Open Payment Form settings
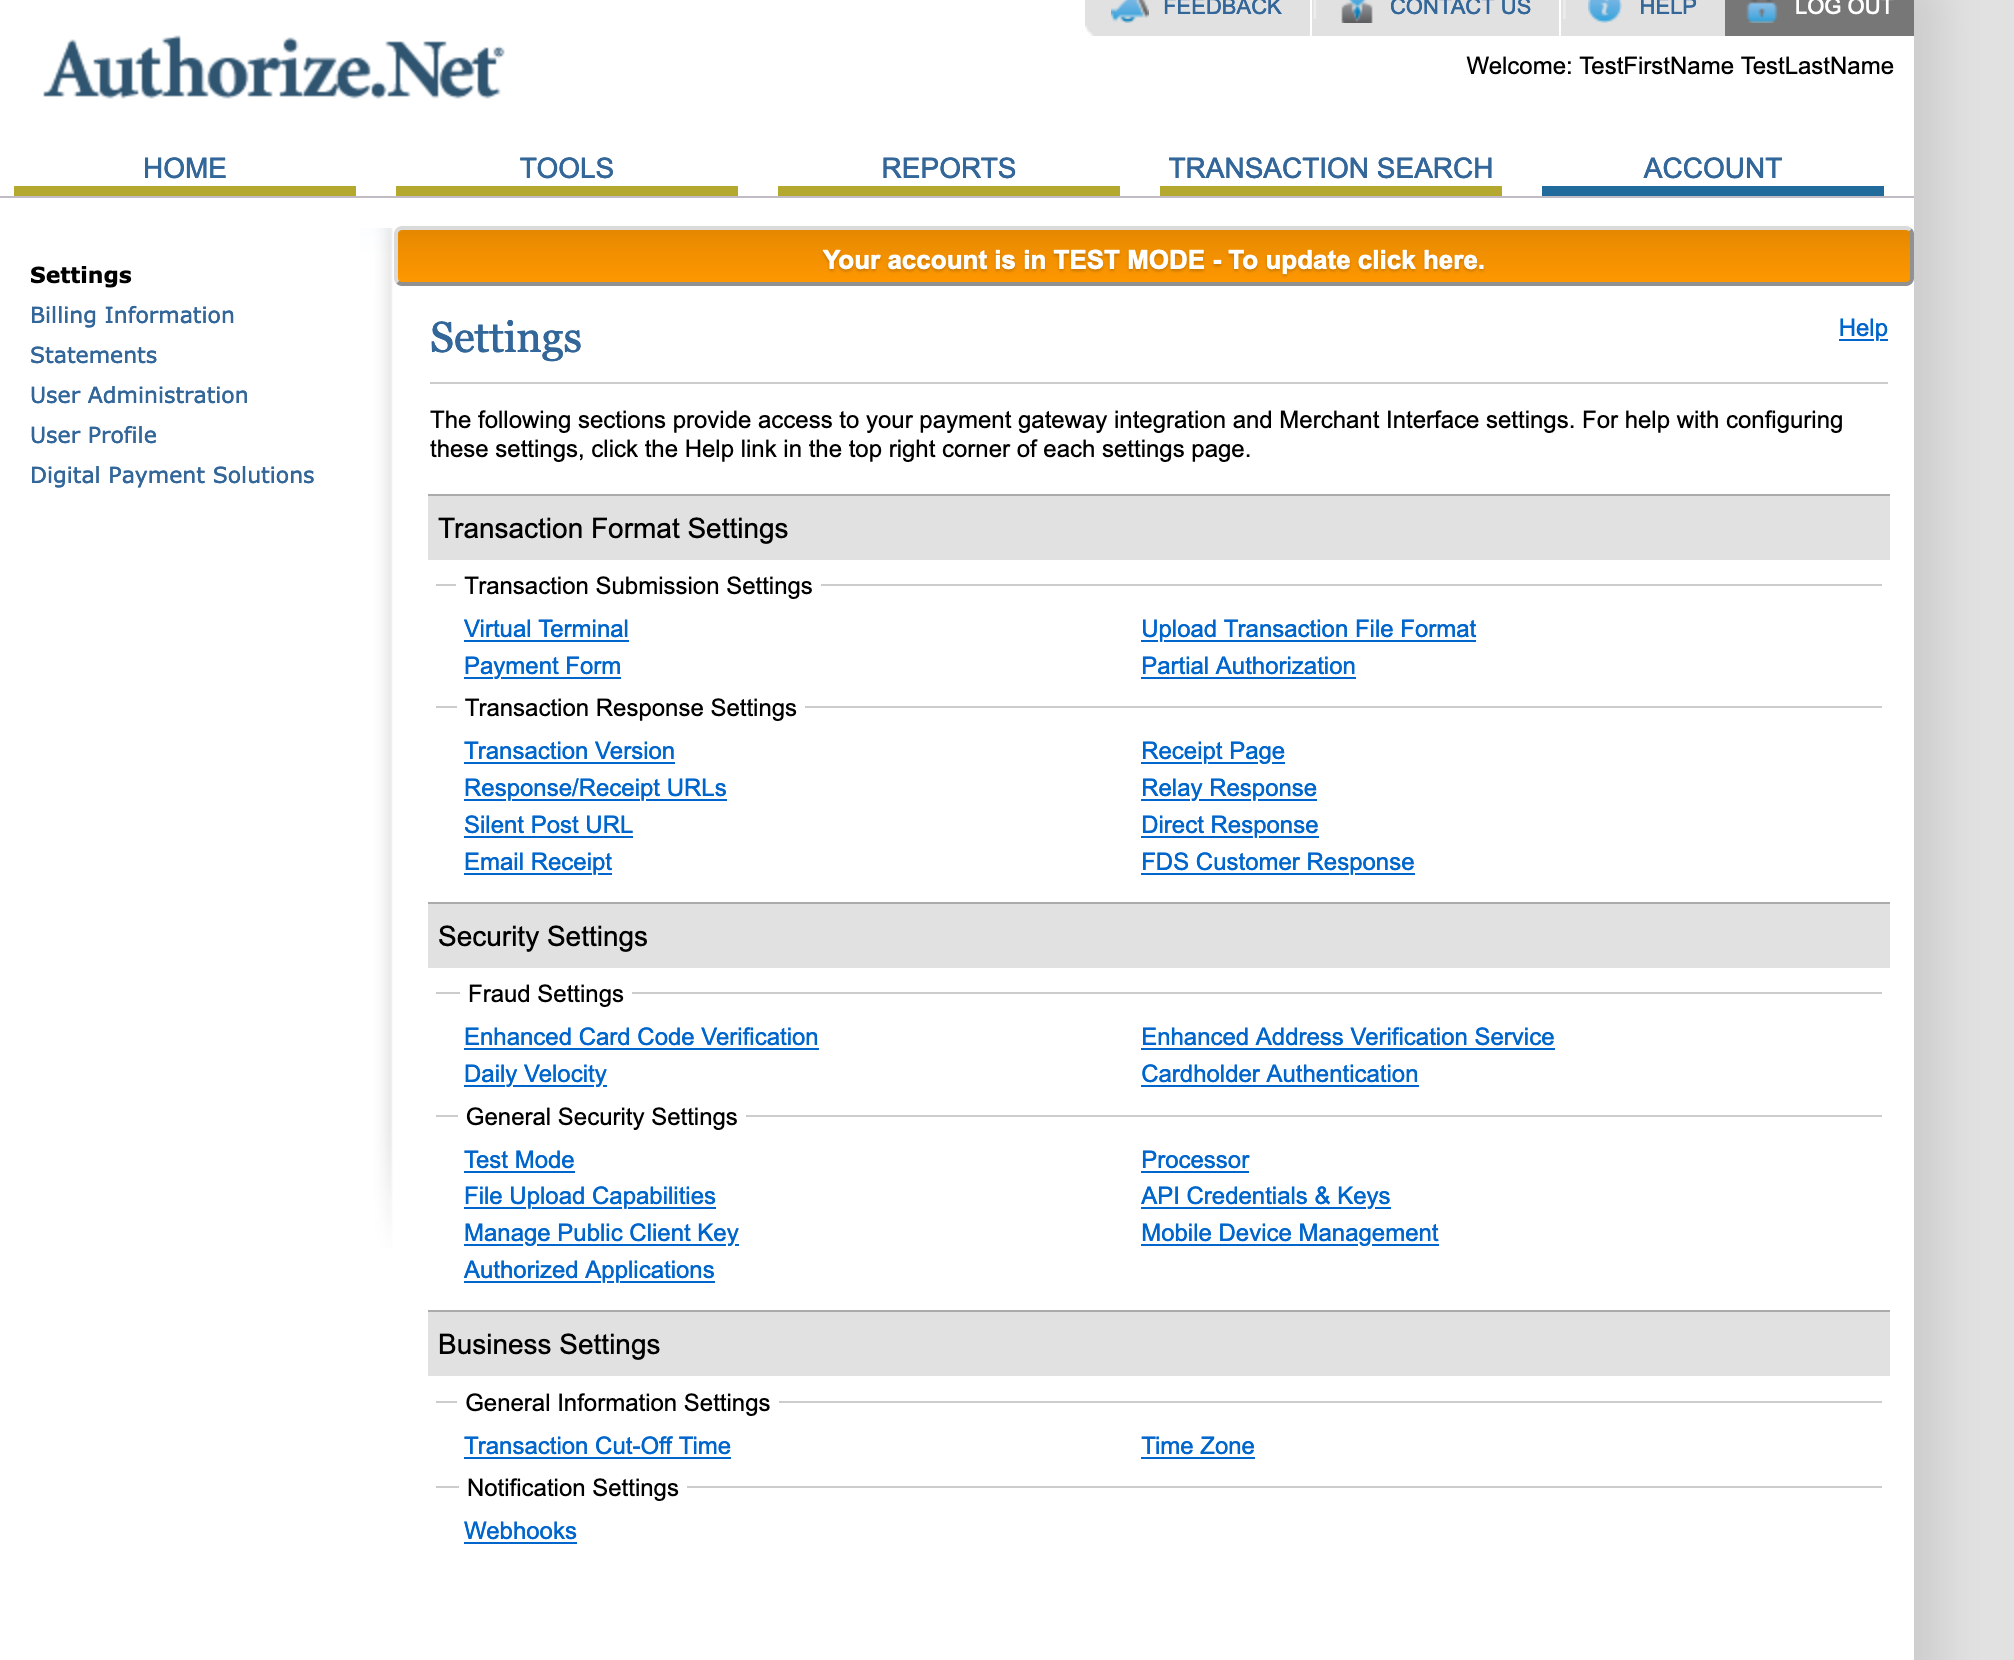Viewport: 2014px width, 1660px height. click(x=542, y=666)
